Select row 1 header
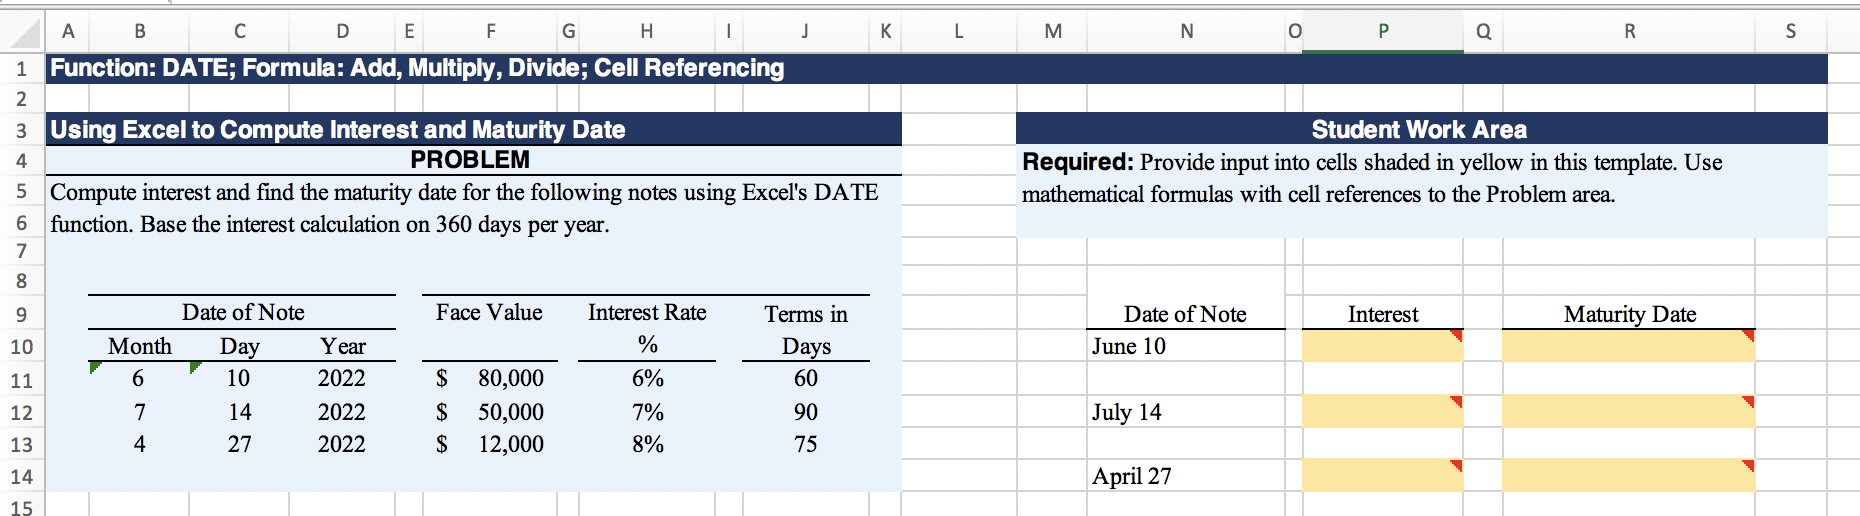The width and height of the screenshot is (1860, 516). coord(21,69)
